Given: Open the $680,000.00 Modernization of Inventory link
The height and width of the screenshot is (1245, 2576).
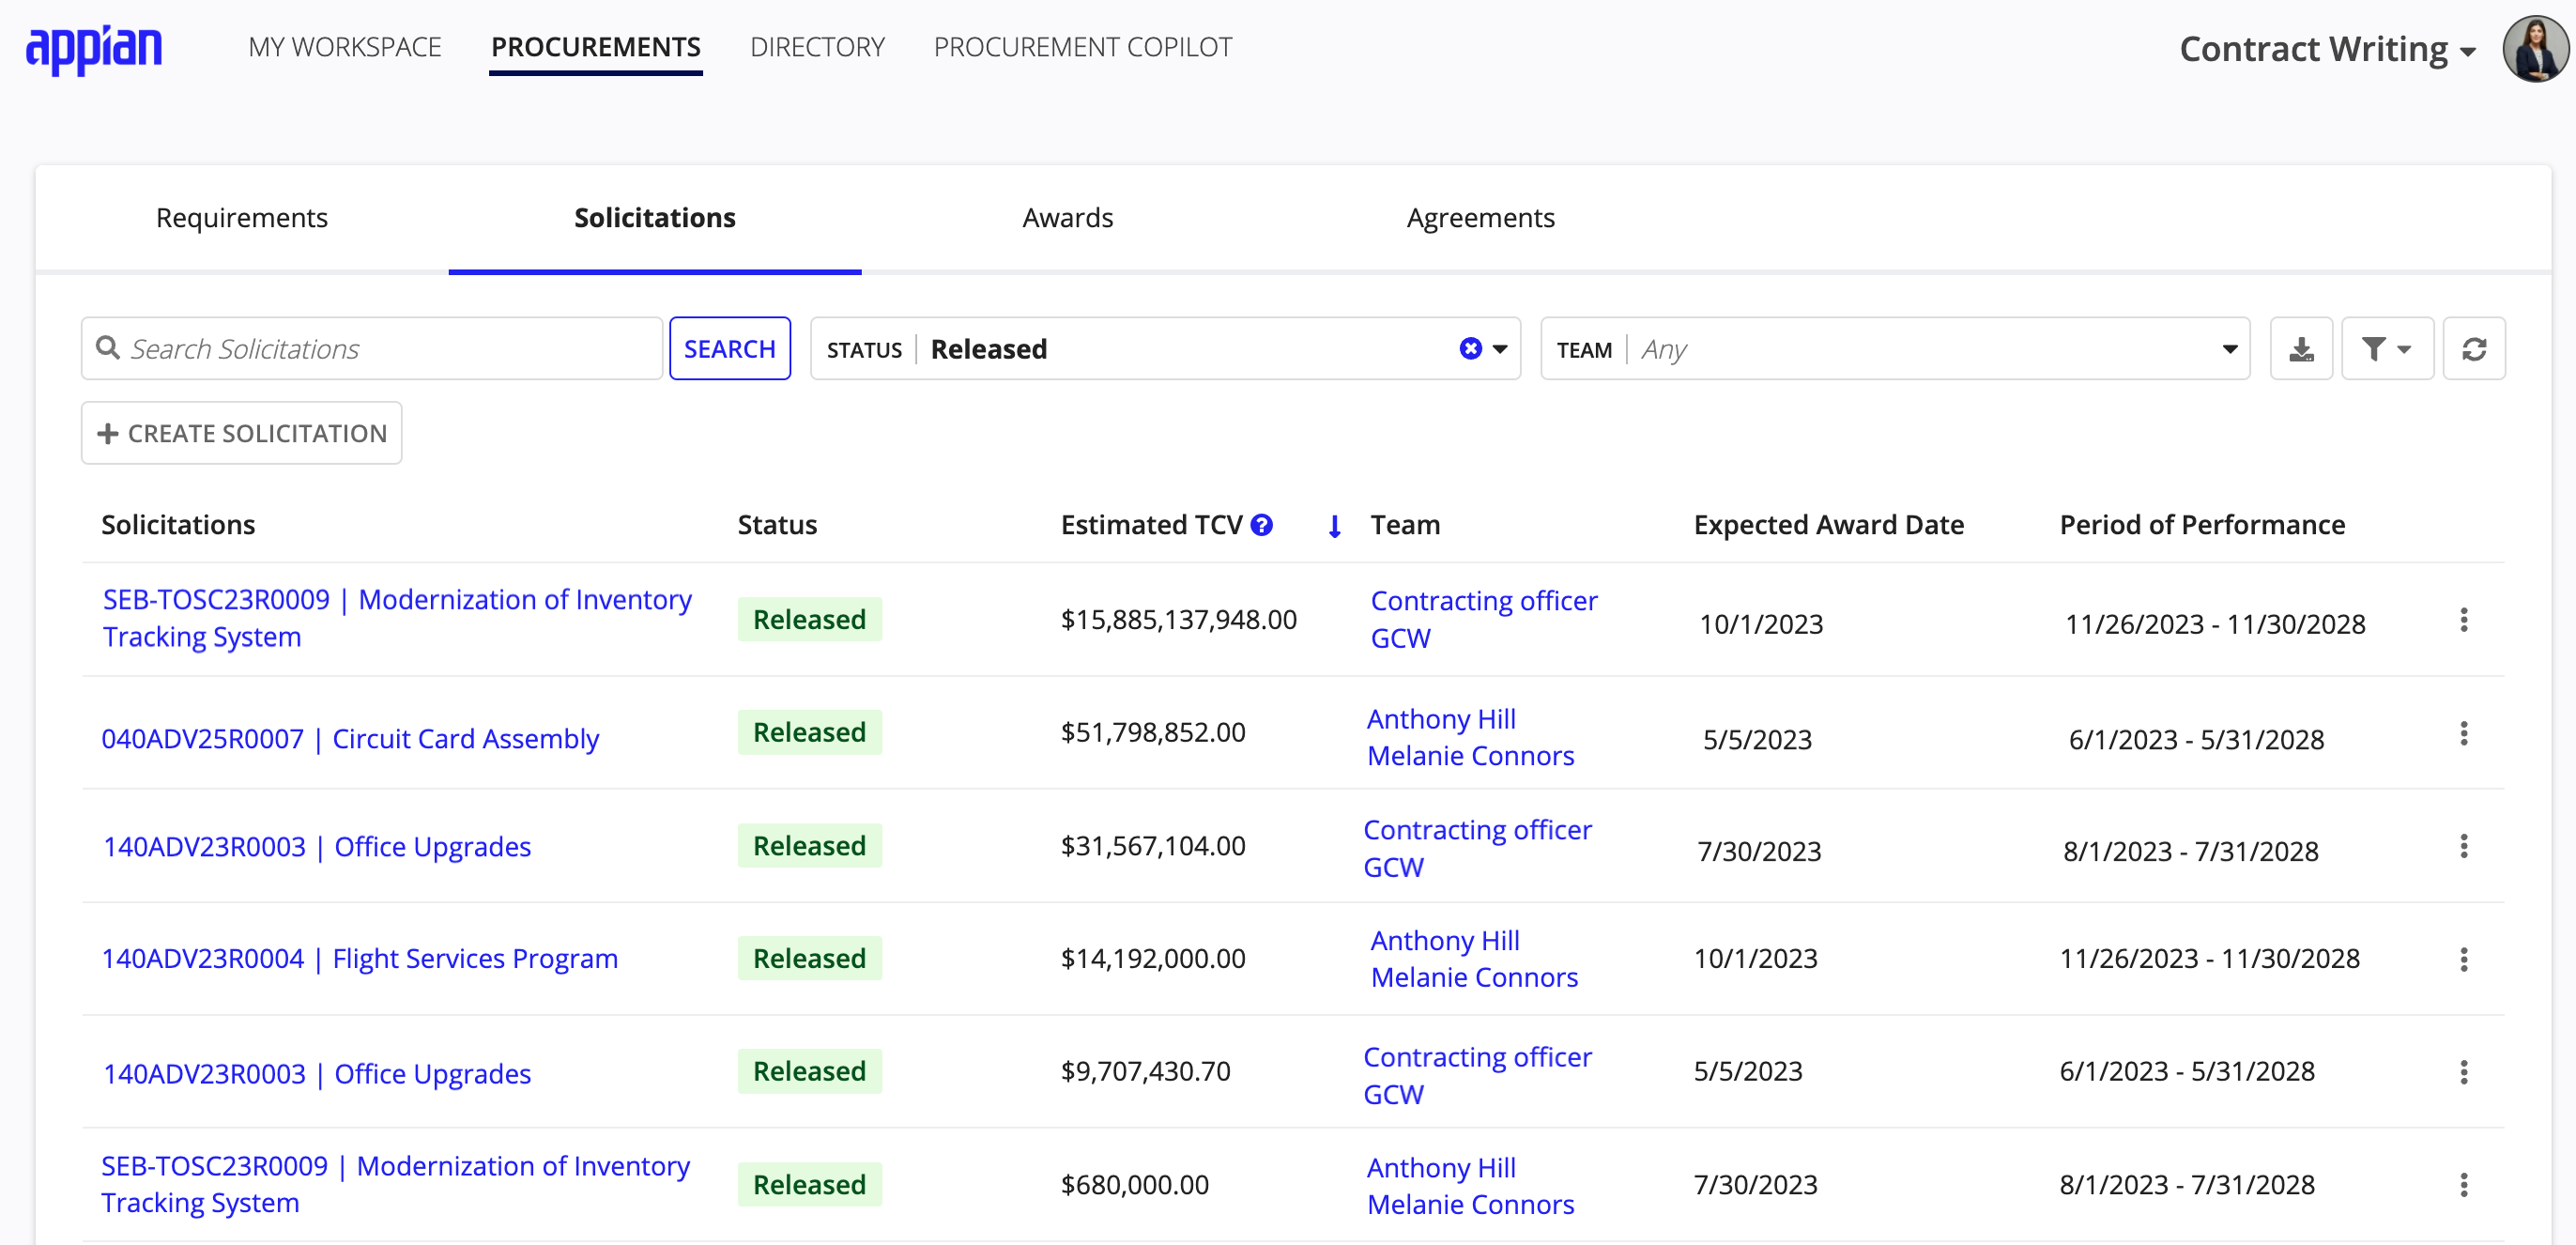Looking at the screenshot, I should [396, 1184].
